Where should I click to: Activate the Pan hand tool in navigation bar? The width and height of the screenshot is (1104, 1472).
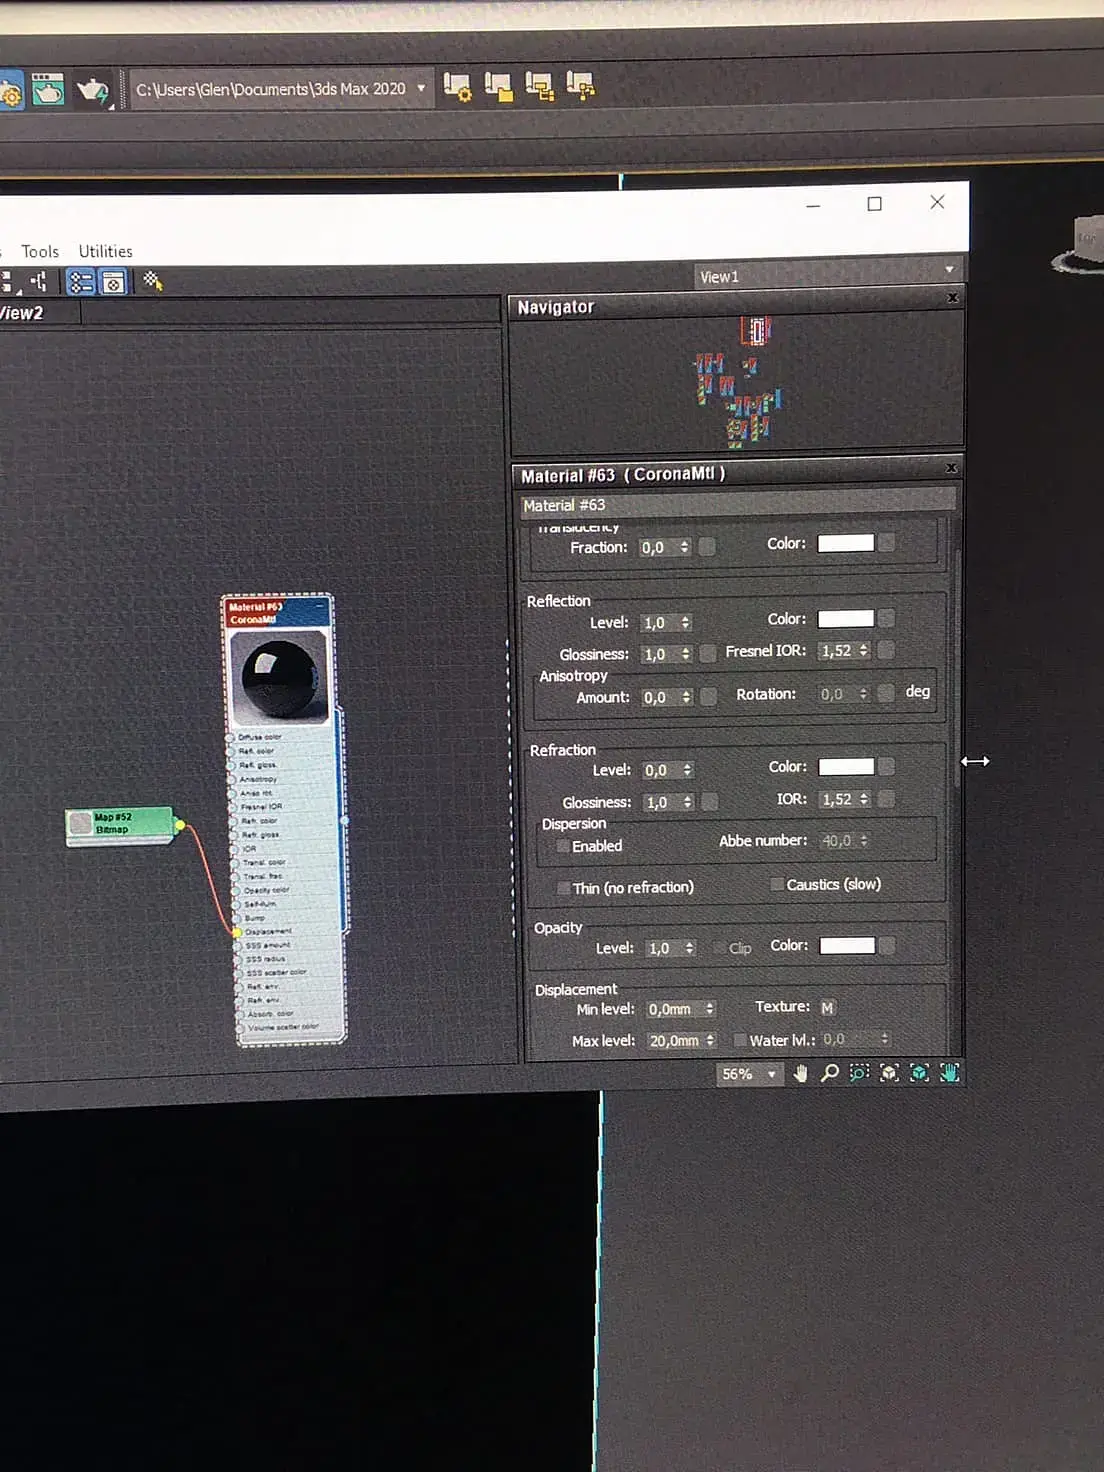coord(800,1074)
